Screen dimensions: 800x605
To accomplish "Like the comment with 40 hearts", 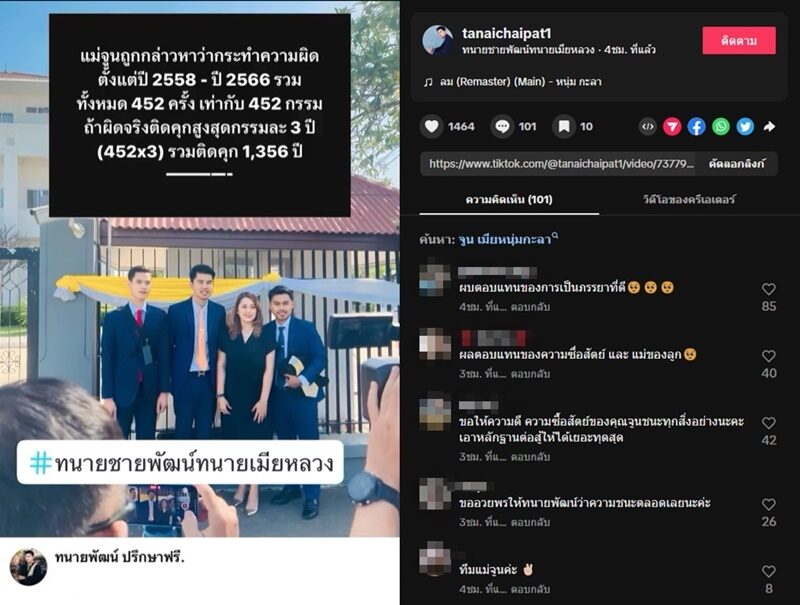I will (x=769, y=356).
